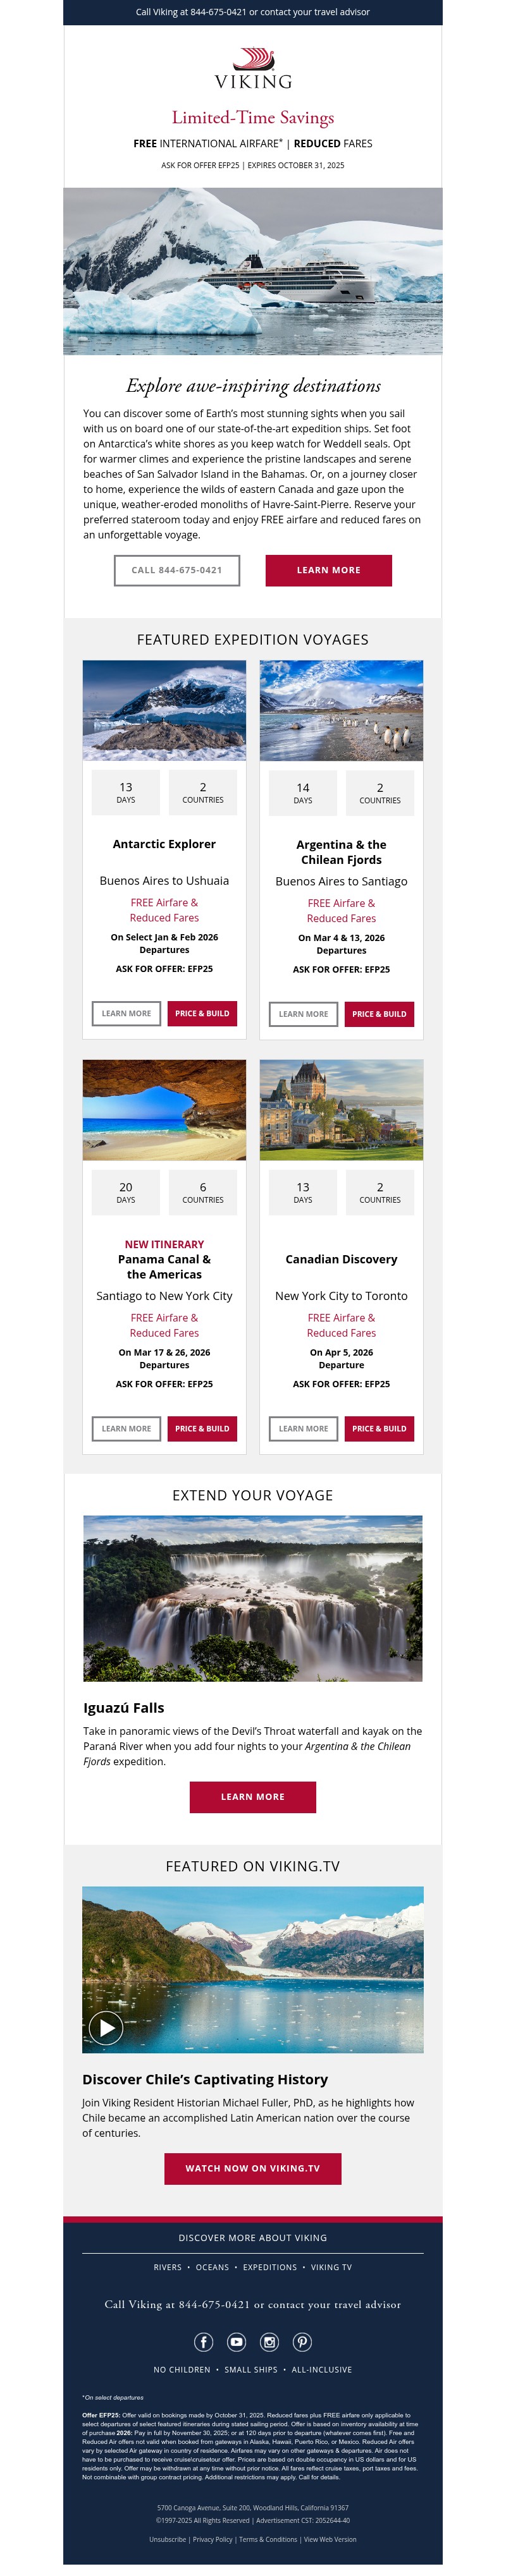Click the Call 844-675-0421 button
Viewport: 506px width, 2576px height.
177,570
